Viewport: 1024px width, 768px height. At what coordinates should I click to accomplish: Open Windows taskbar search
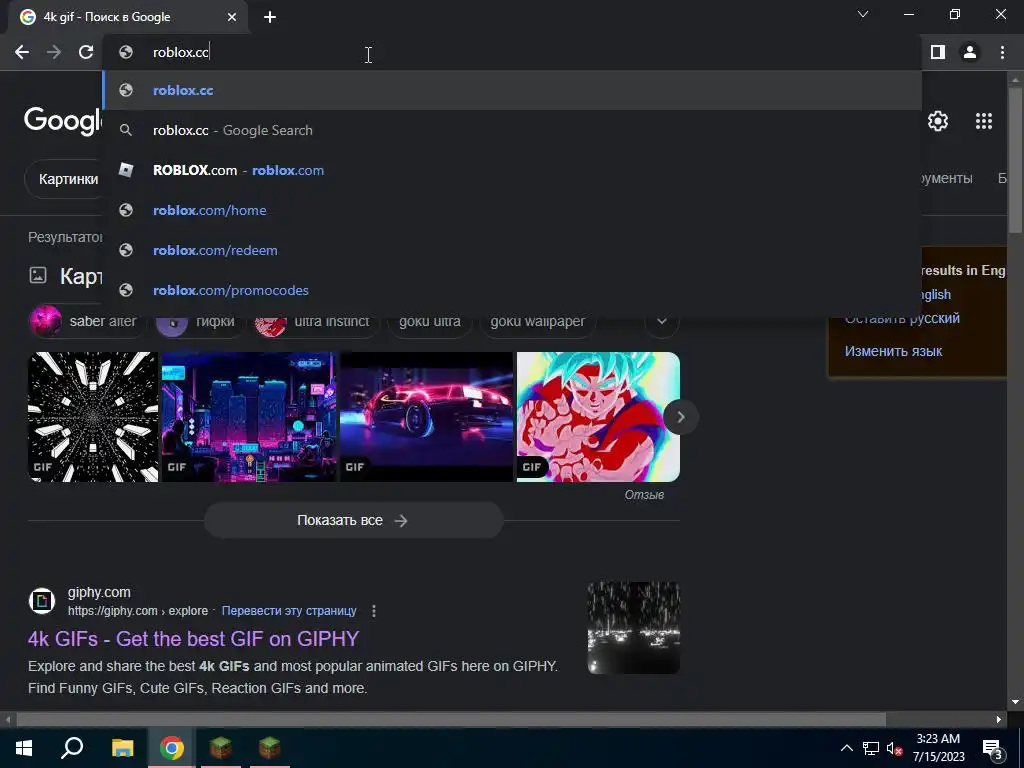(x=72, y=748)
